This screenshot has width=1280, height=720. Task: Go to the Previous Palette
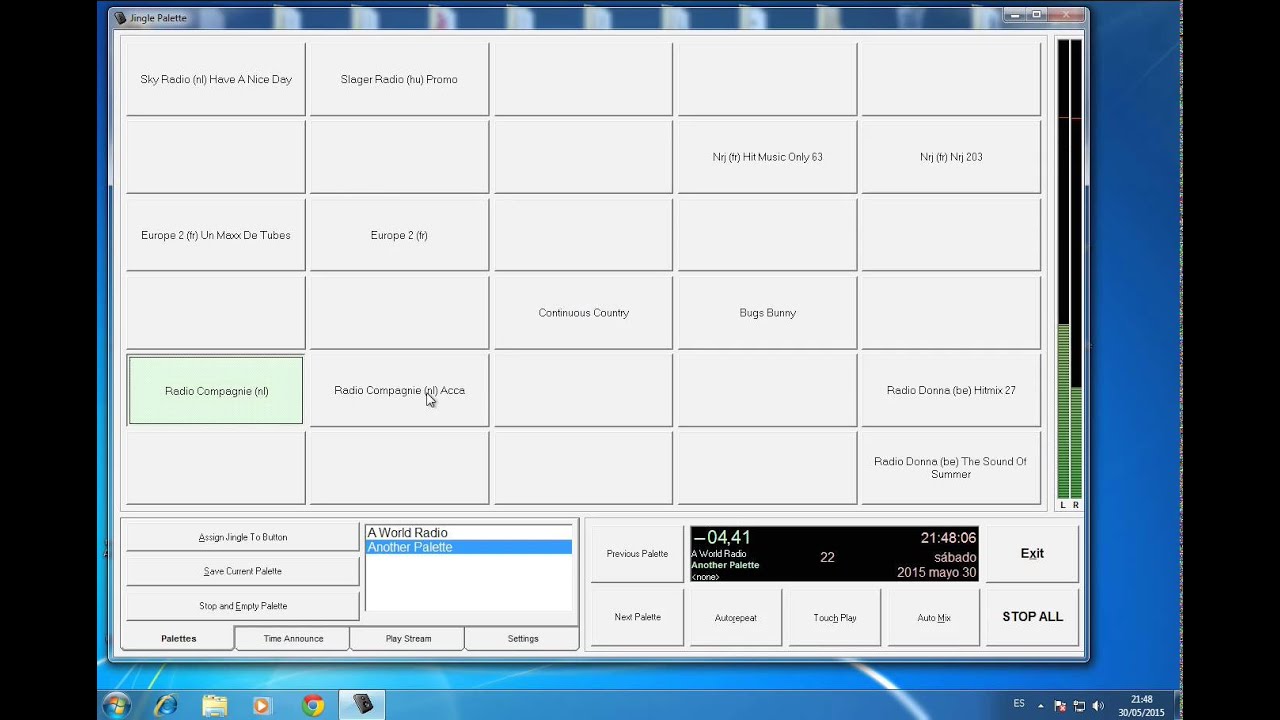(637, 553)
